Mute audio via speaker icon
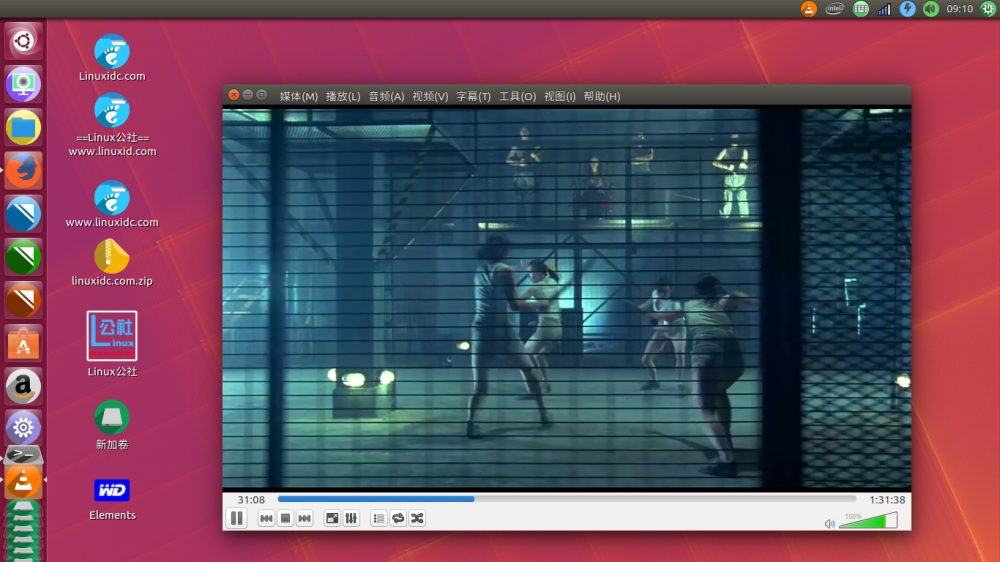Image resolution: width=1000 pixels, height=562 pixels. 829,524
